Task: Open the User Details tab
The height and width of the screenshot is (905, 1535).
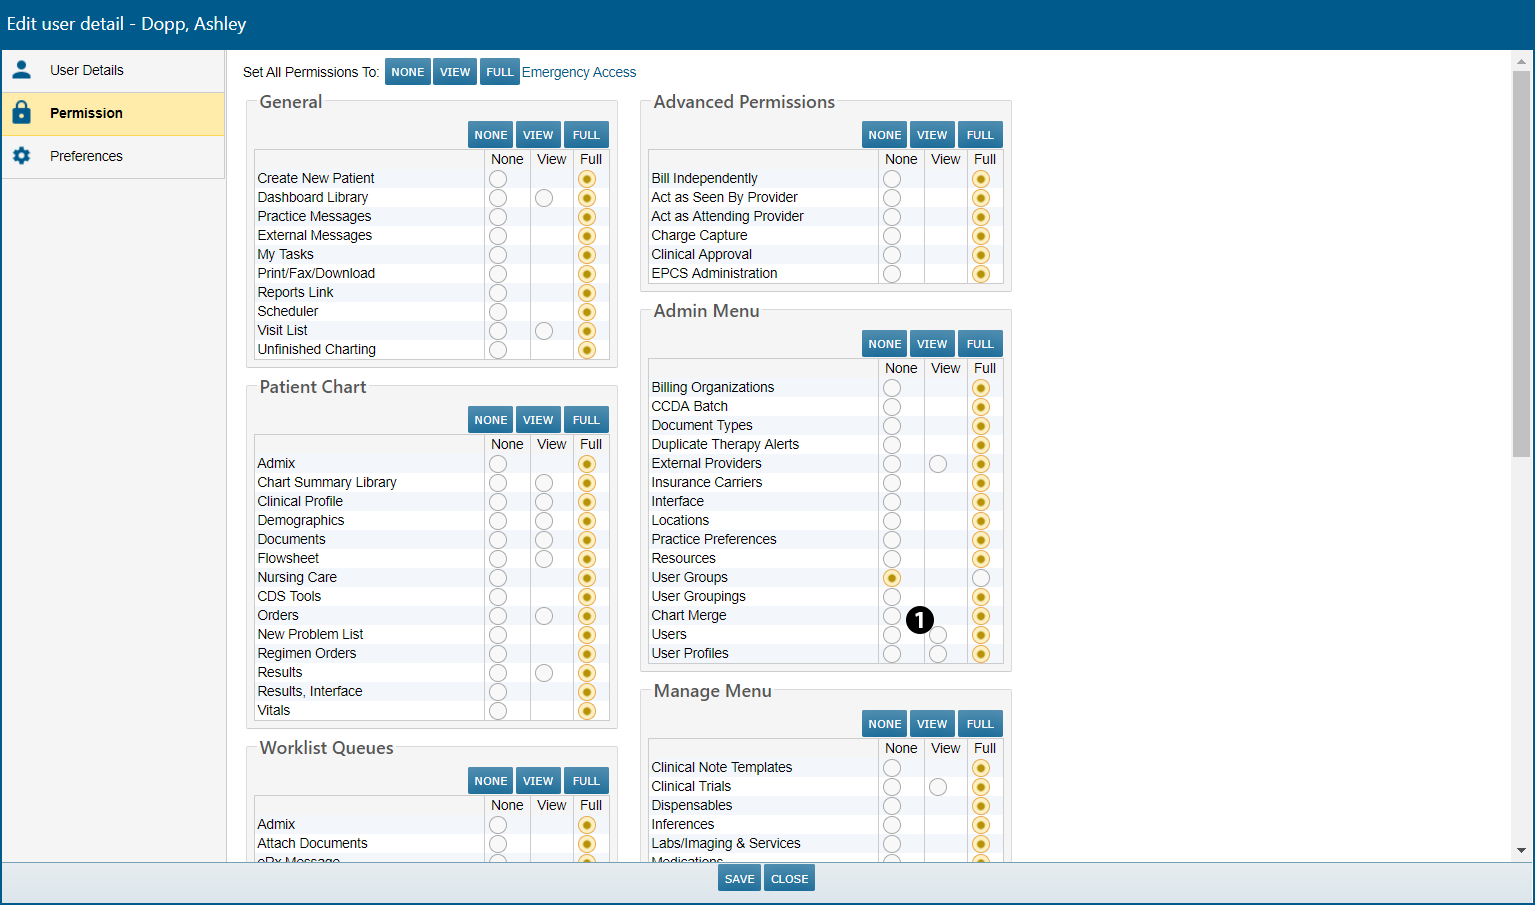Action: [87, 70]
